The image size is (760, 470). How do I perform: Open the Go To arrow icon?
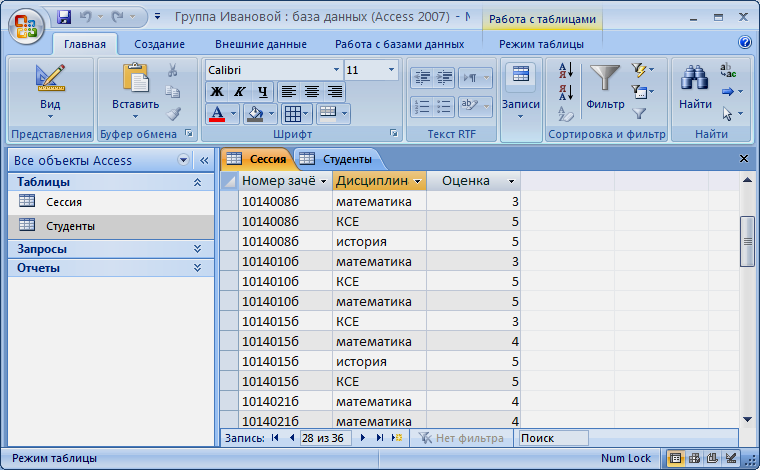(732, 92)
